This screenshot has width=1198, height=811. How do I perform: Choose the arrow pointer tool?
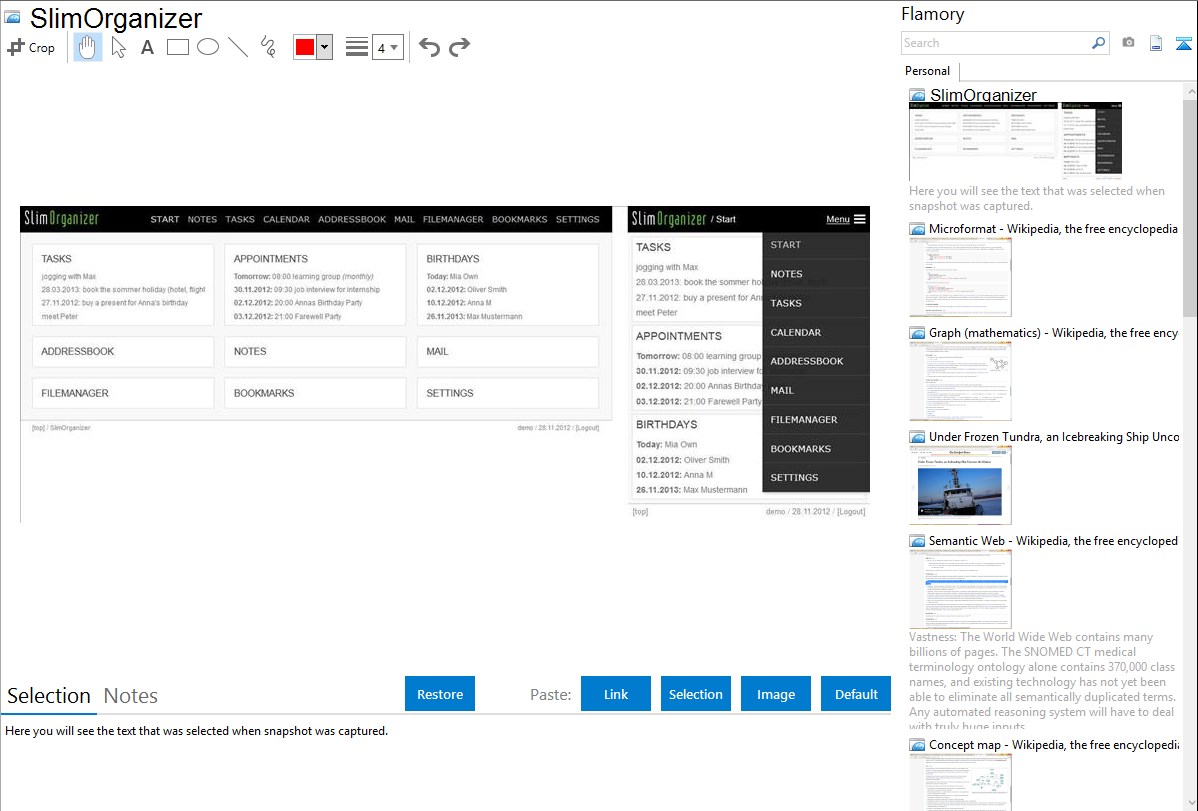118,47
